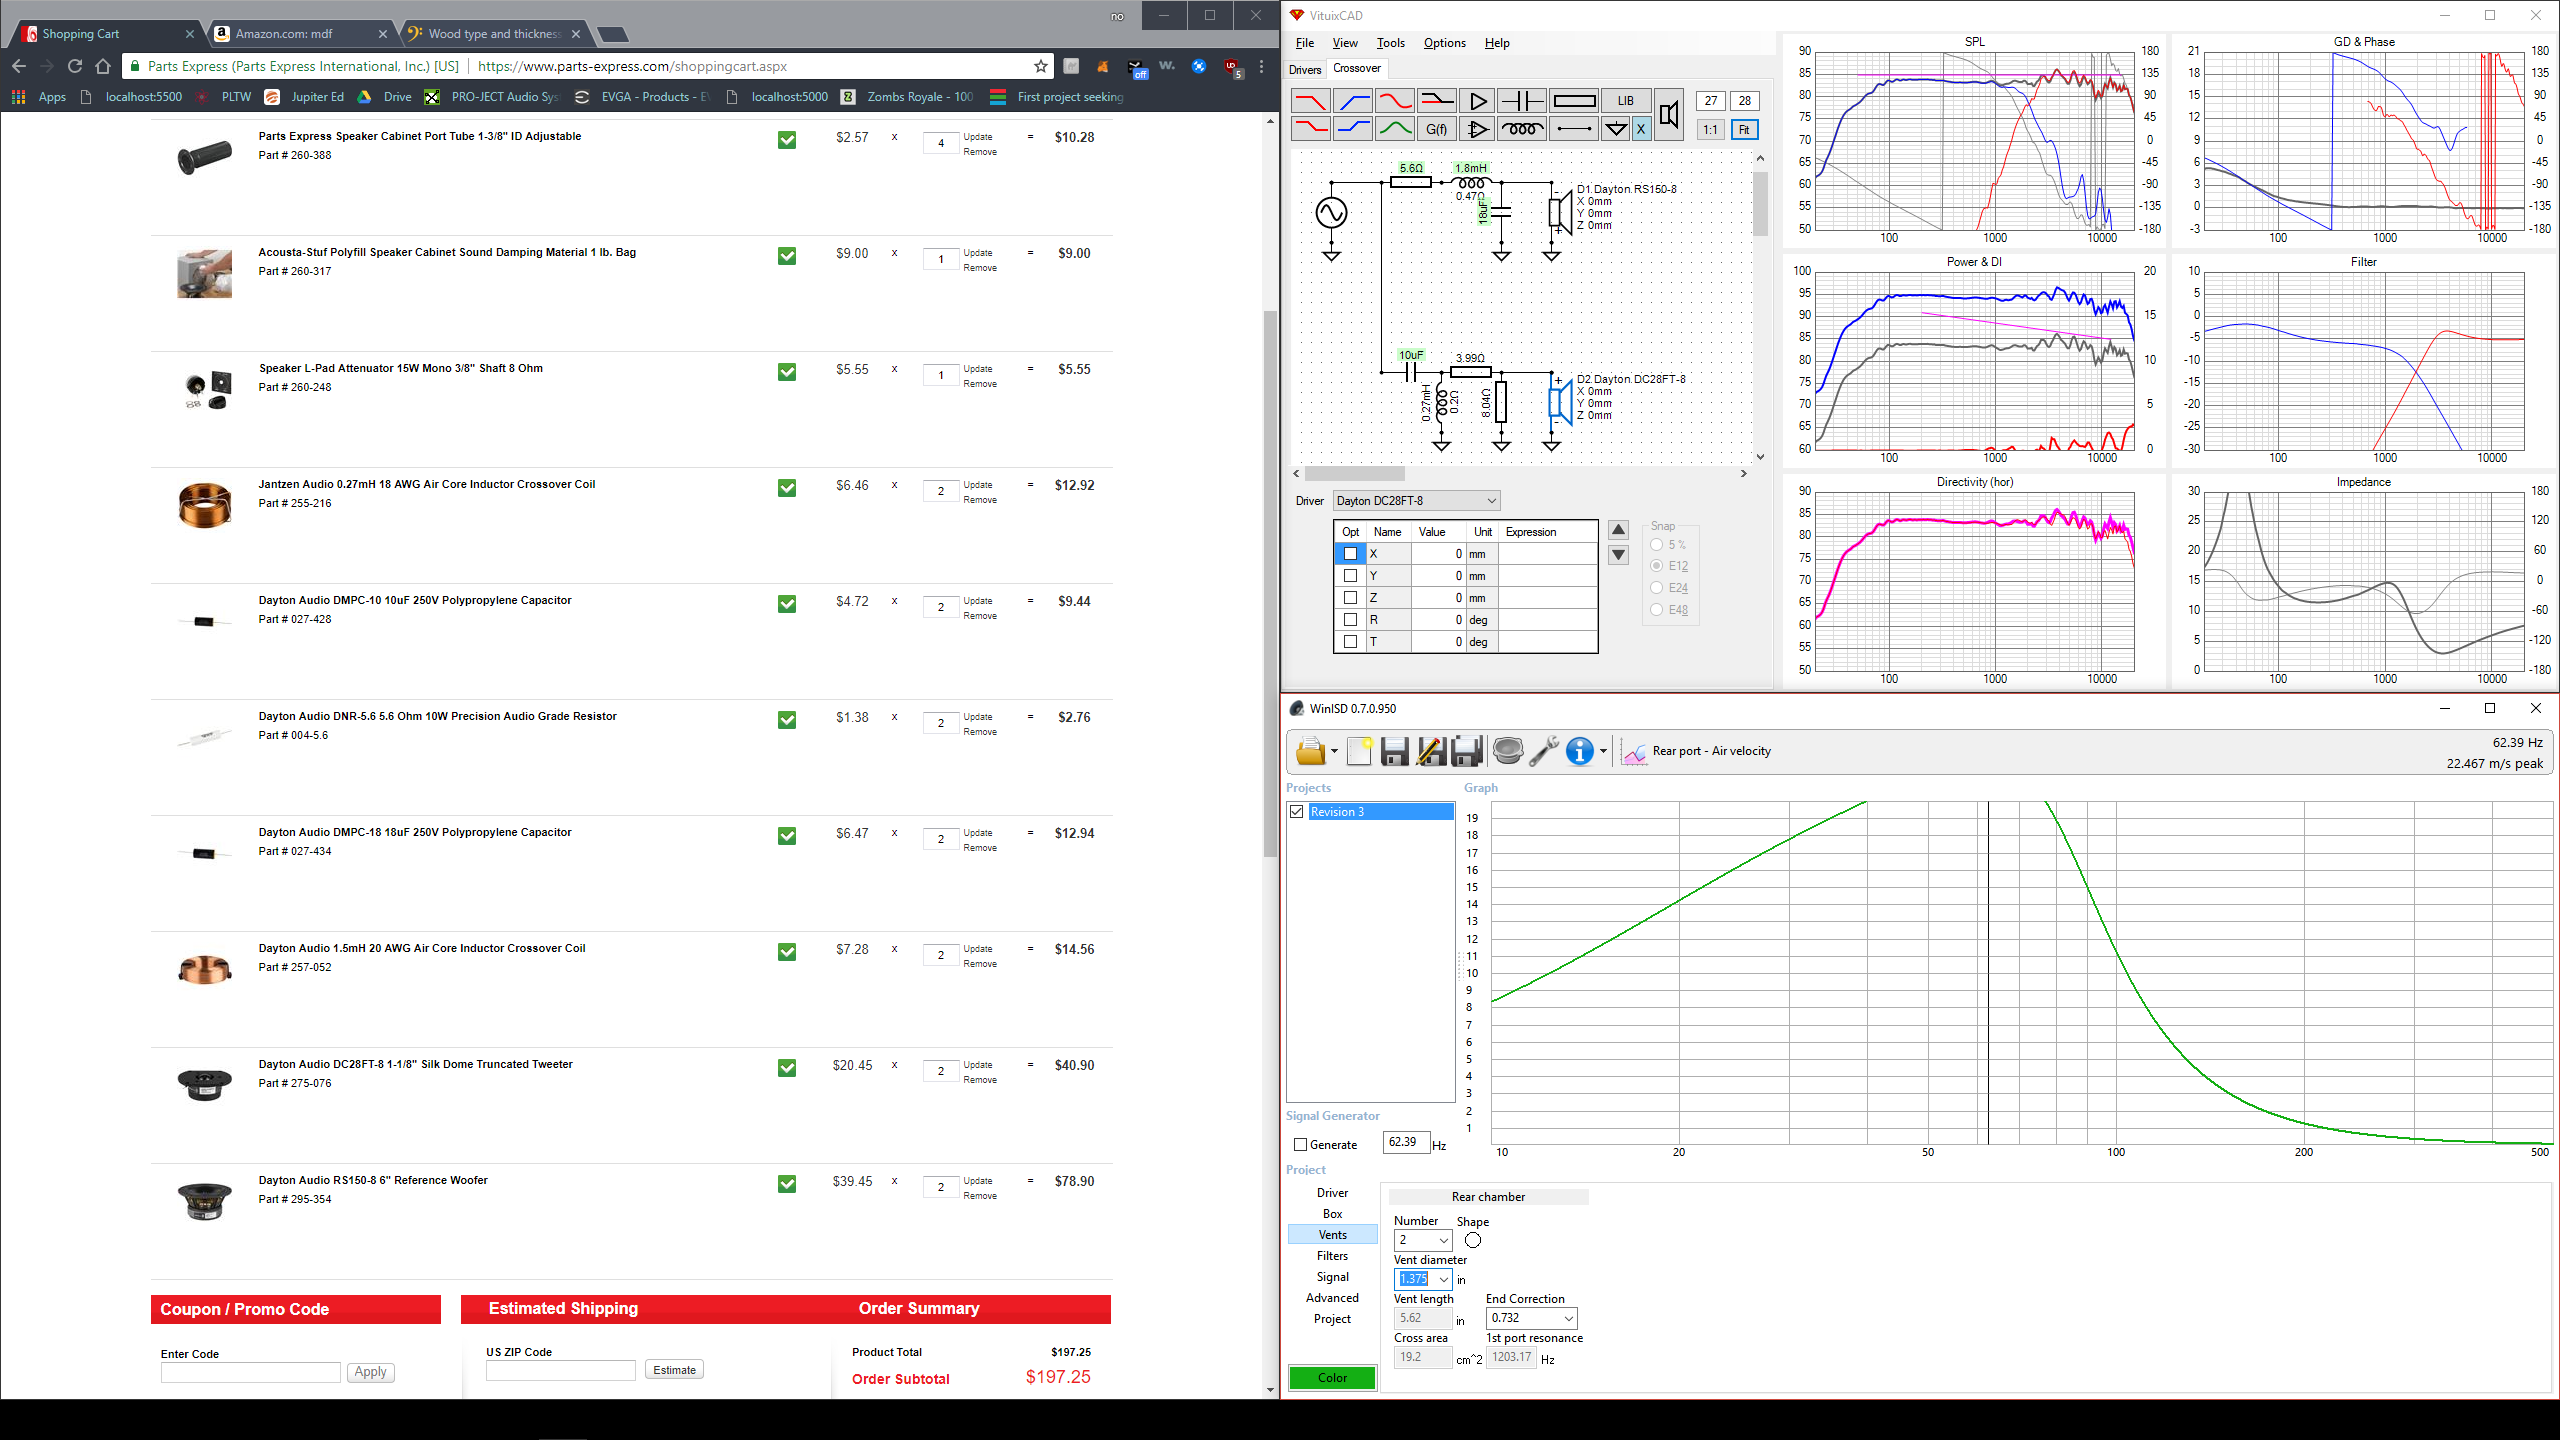
Task: Add the G(f) transfer function block
Action: (x=1436, y=129)
